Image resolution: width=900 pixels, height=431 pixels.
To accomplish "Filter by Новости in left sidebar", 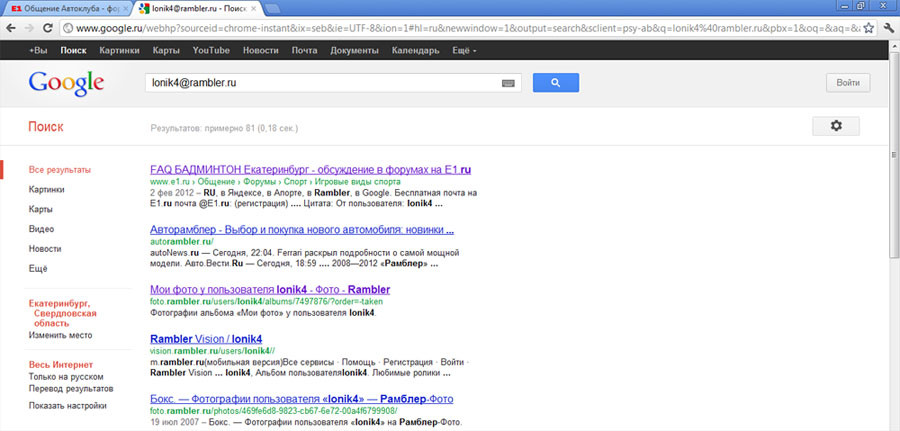I will click(45, 249).
